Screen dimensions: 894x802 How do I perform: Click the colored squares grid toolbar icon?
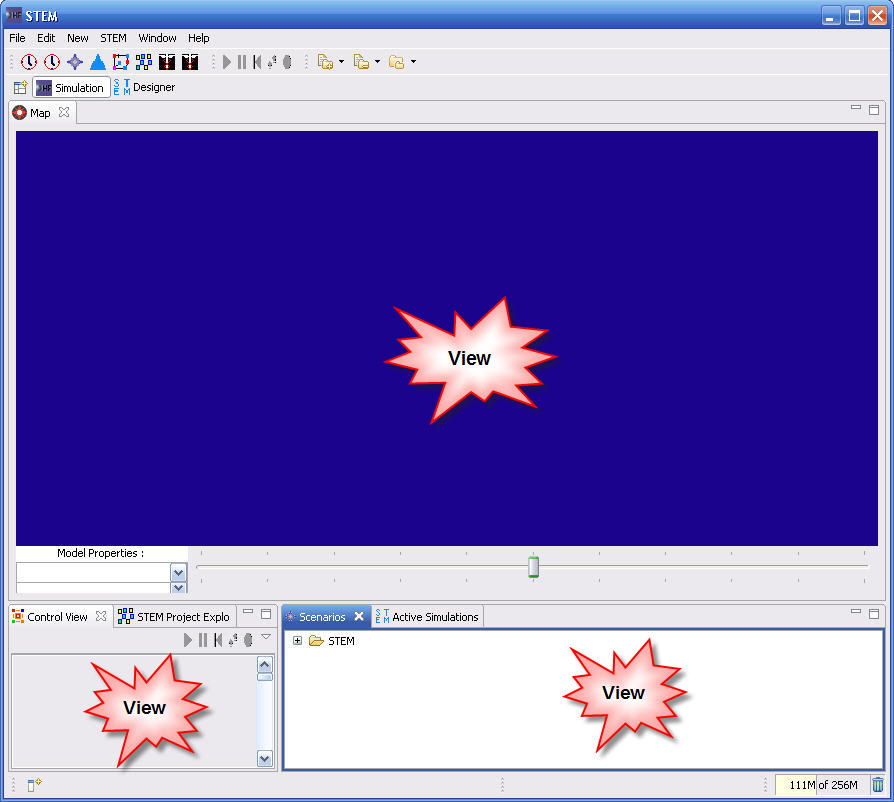point(144,62)
